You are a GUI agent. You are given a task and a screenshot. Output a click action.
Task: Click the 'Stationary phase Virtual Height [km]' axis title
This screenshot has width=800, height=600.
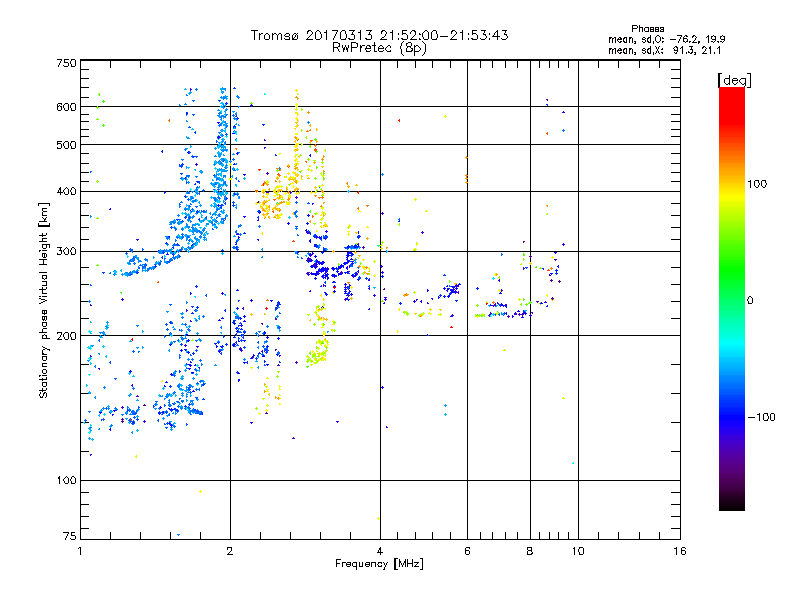click(x=44, y=300)
